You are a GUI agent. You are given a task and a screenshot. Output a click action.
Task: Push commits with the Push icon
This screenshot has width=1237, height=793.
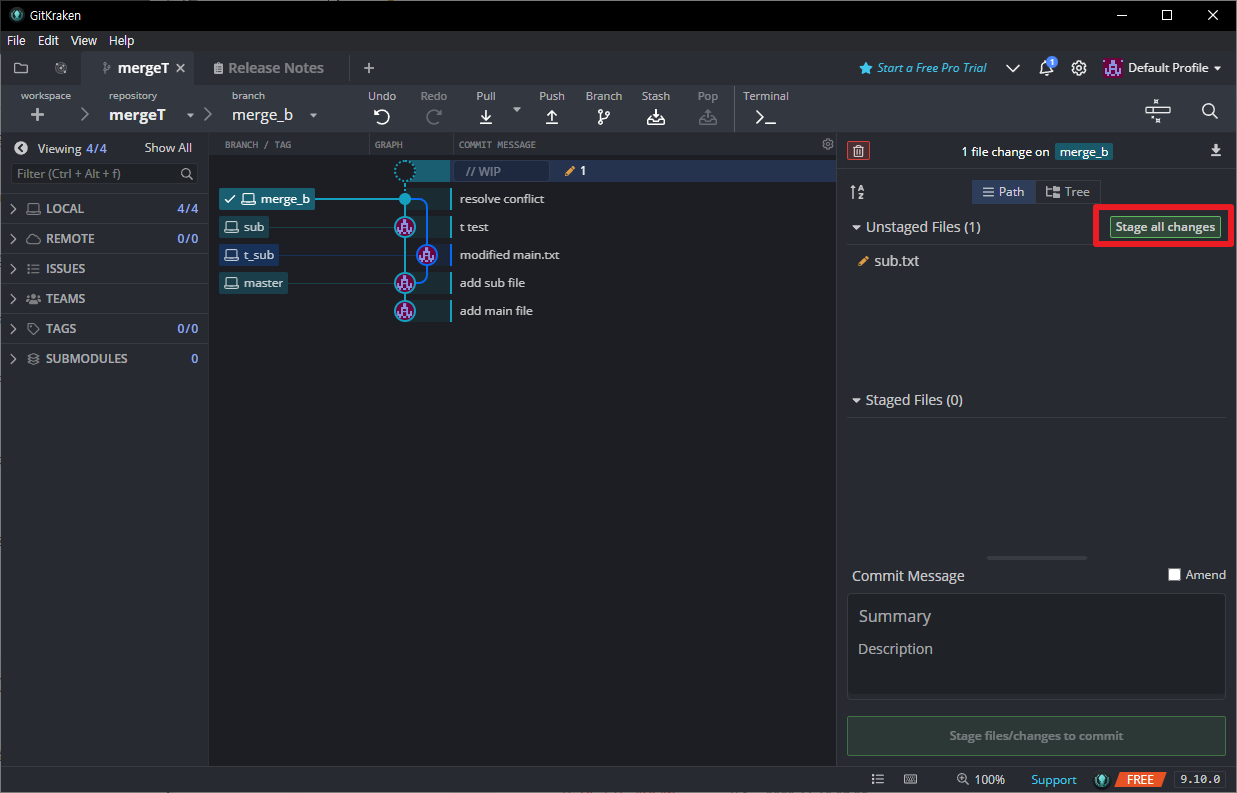coord(552,116)
